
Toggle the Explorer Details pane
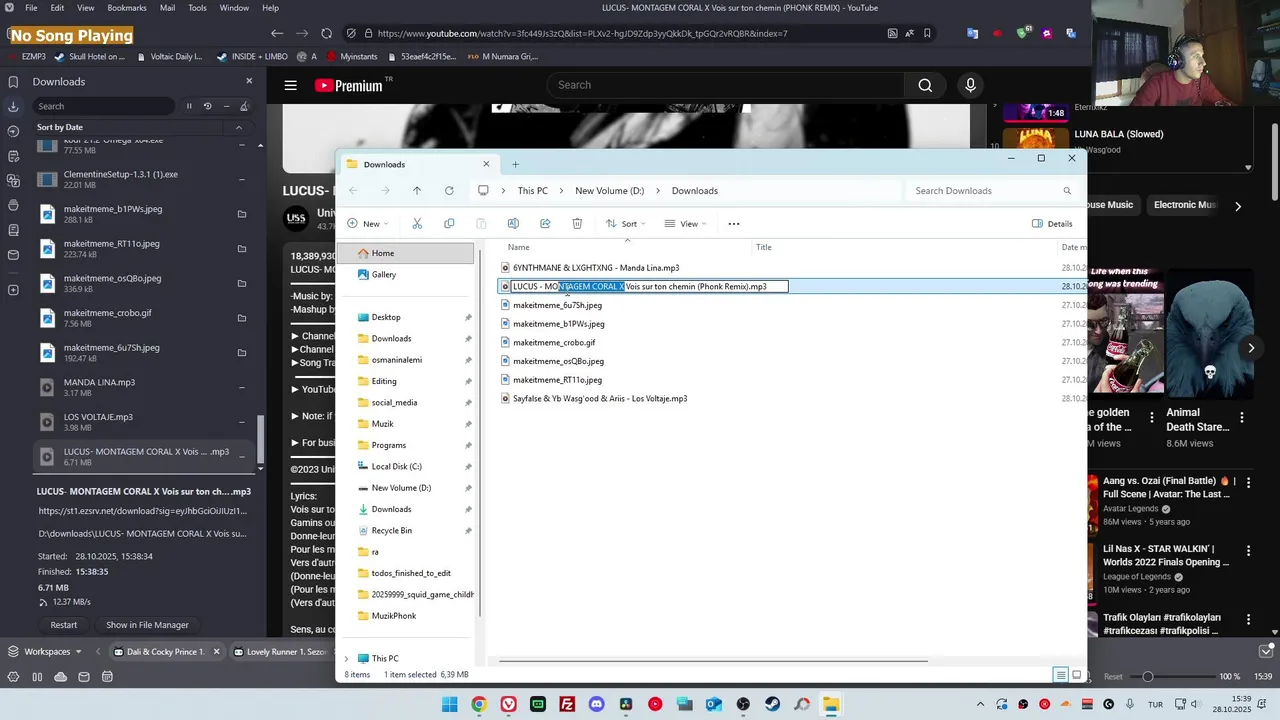pos(1052,224)
